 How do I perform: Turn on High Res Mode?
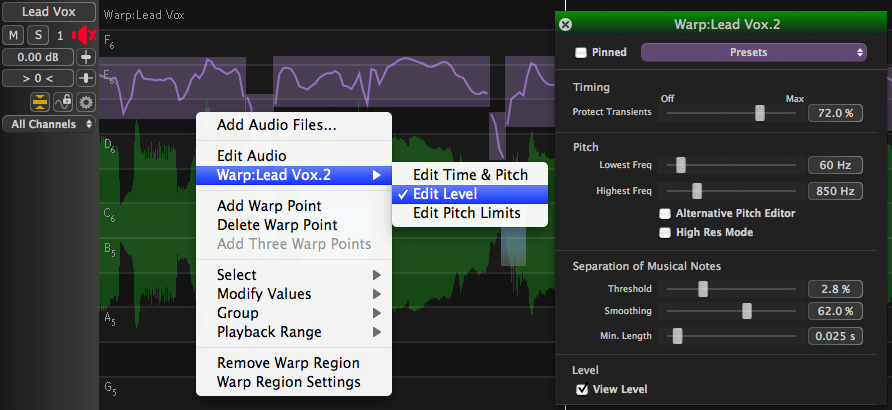pos(665,232)
